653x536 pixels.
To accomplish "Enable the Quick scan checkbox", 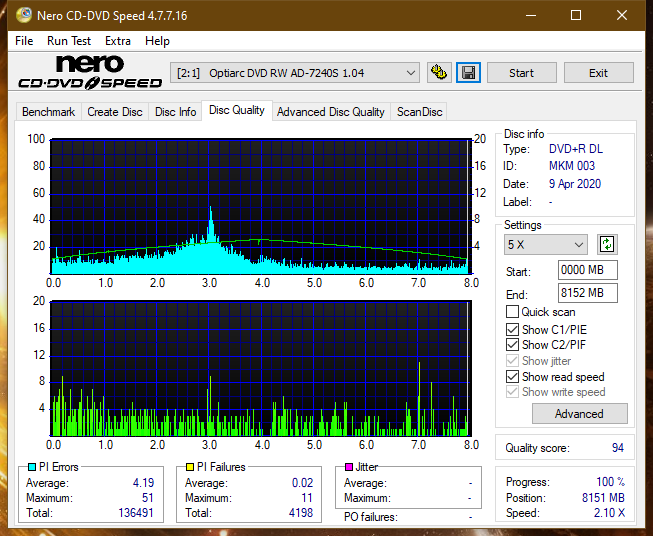I will tap(513, 312).
